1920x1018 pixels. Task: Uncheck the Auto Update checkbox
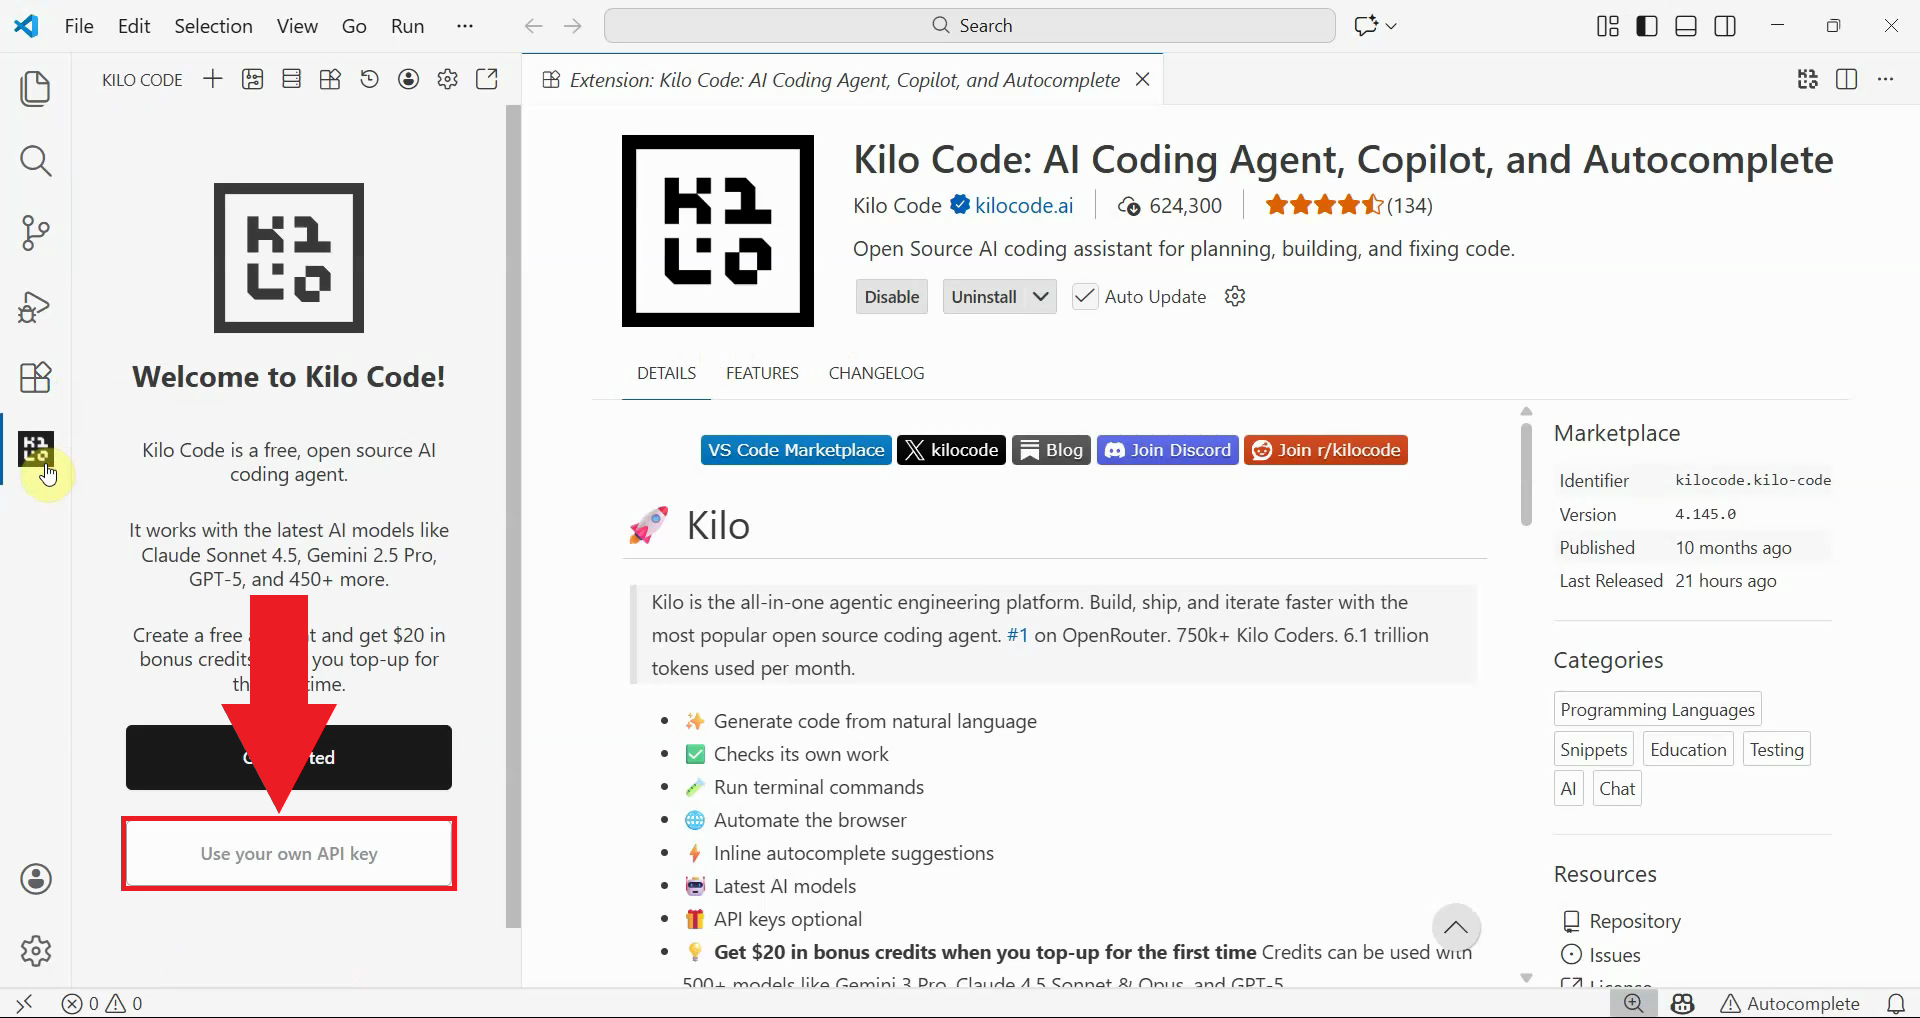pyautogui.click(x=1085, y=296)
